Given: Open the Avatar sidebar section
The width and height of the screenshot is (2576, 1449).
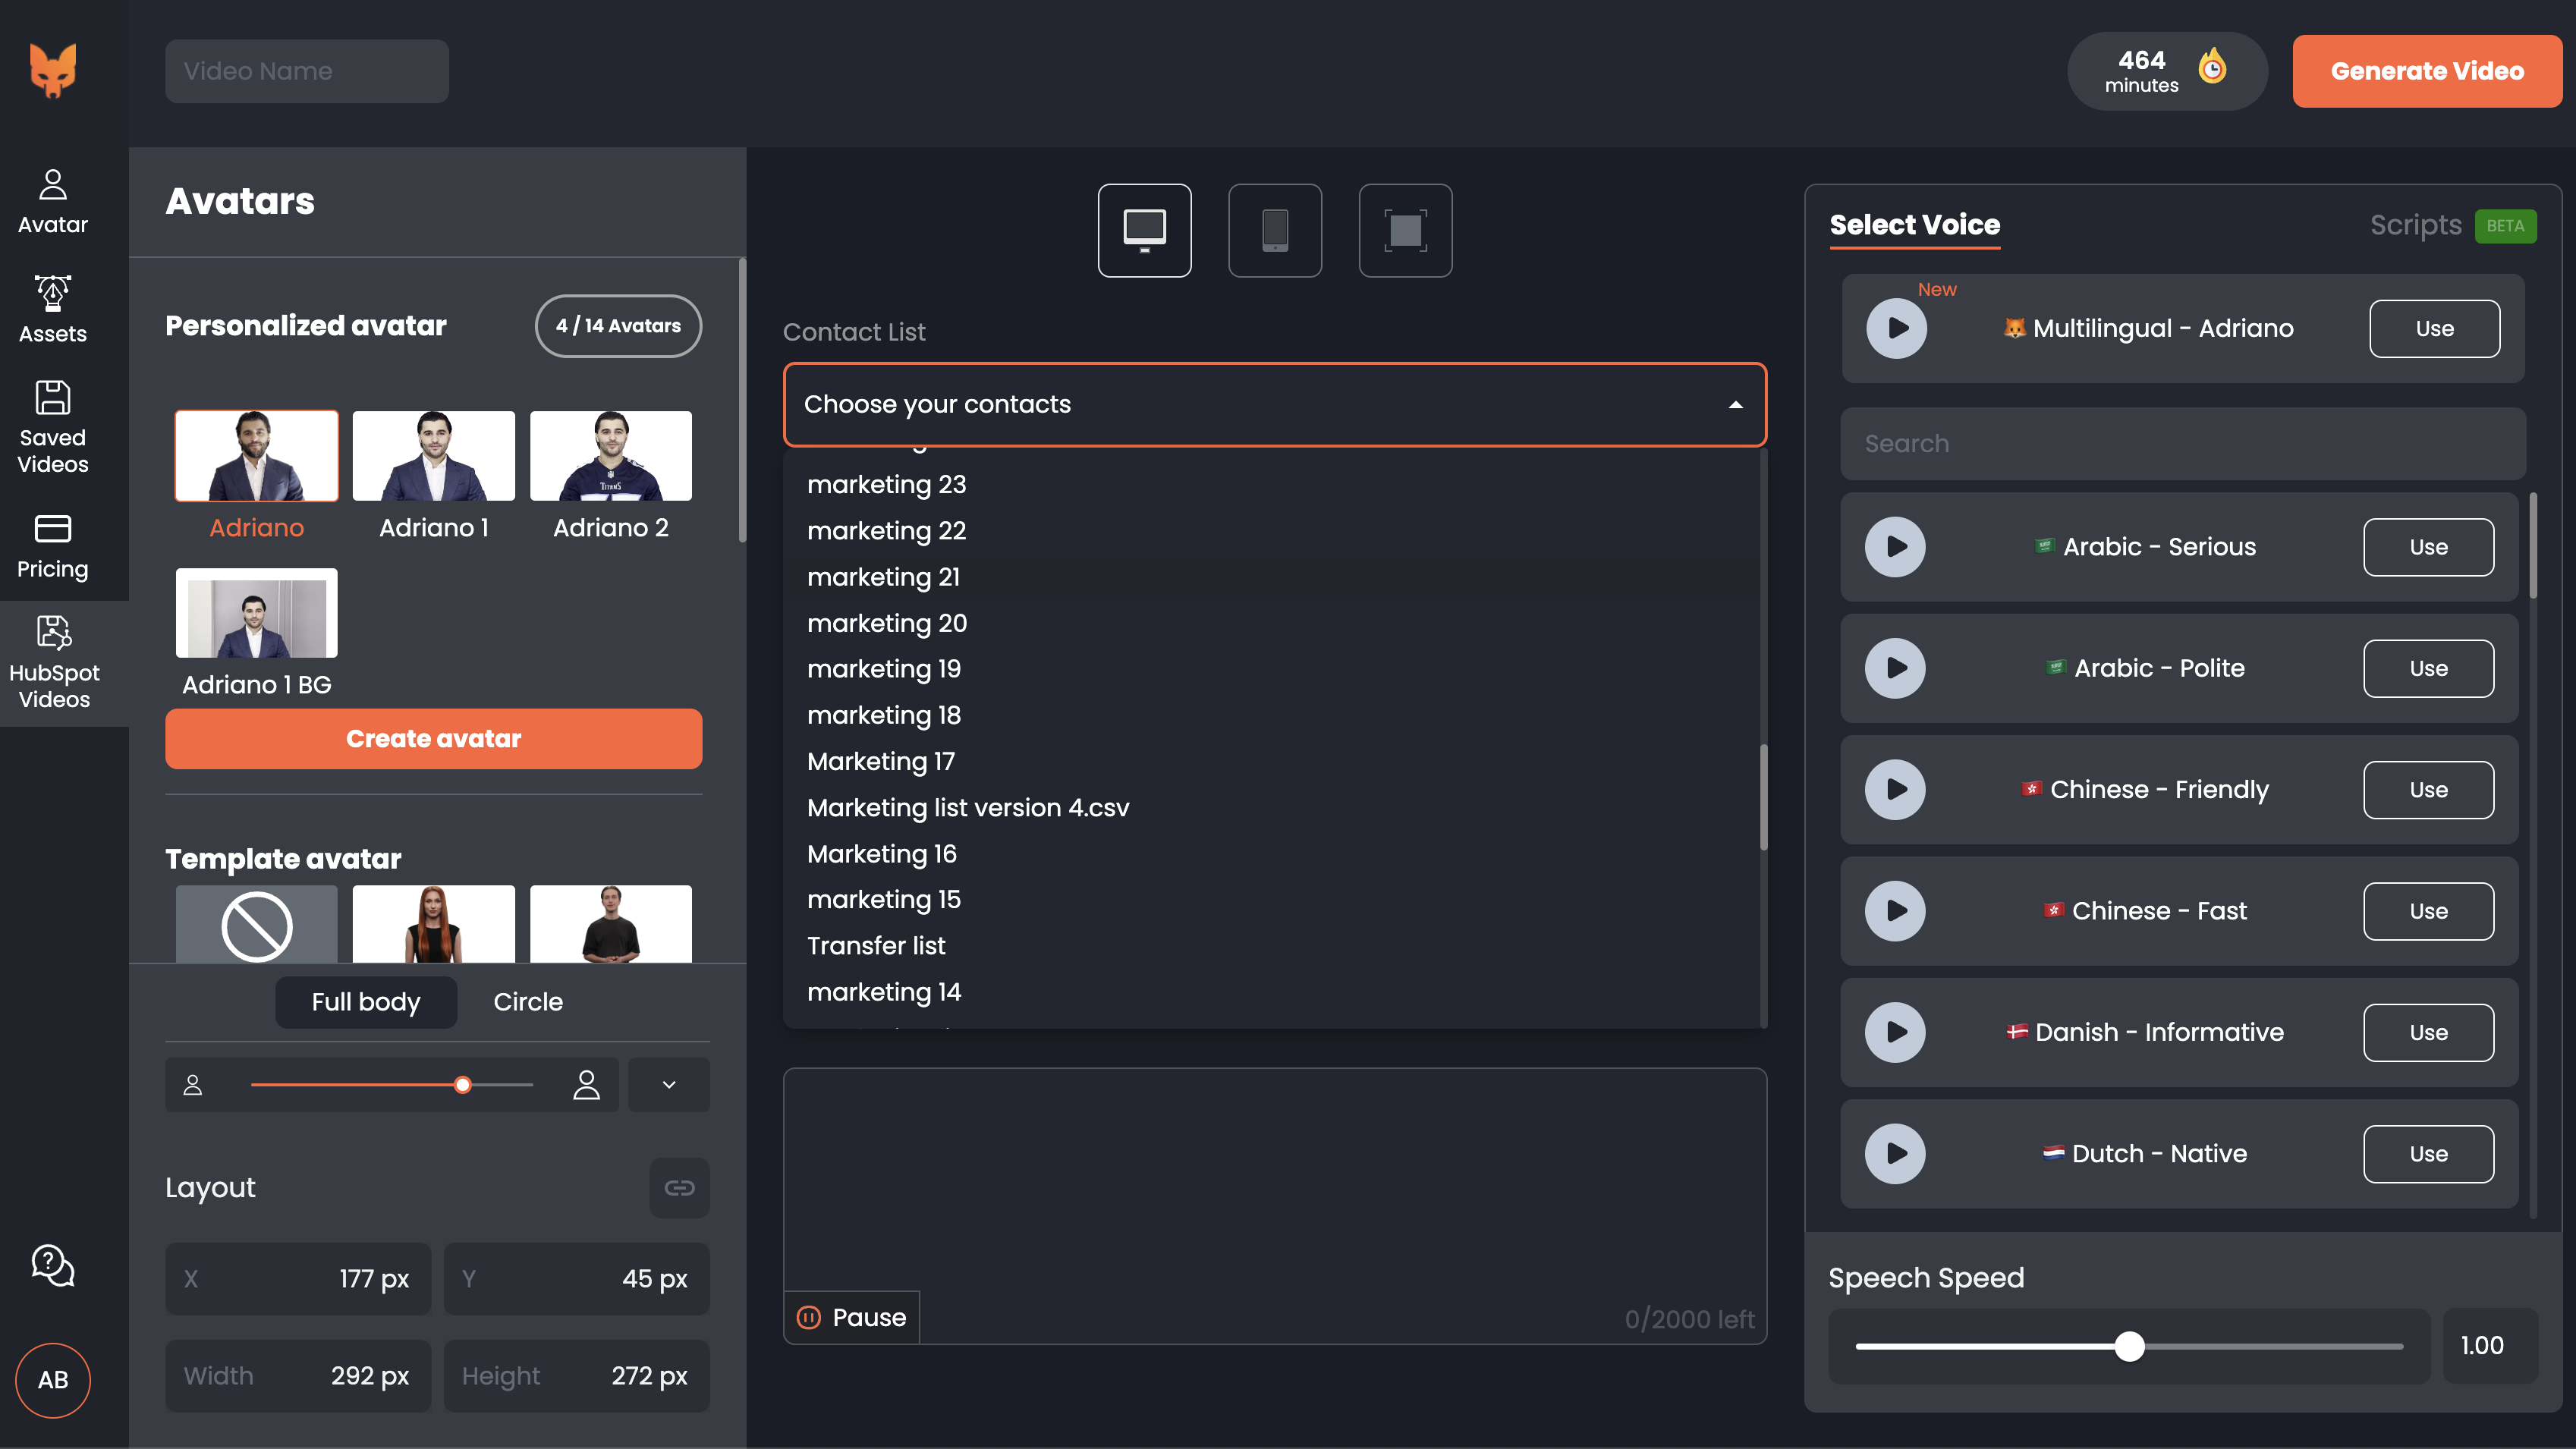Looking at the screenshot, I should tap(53, 202).
